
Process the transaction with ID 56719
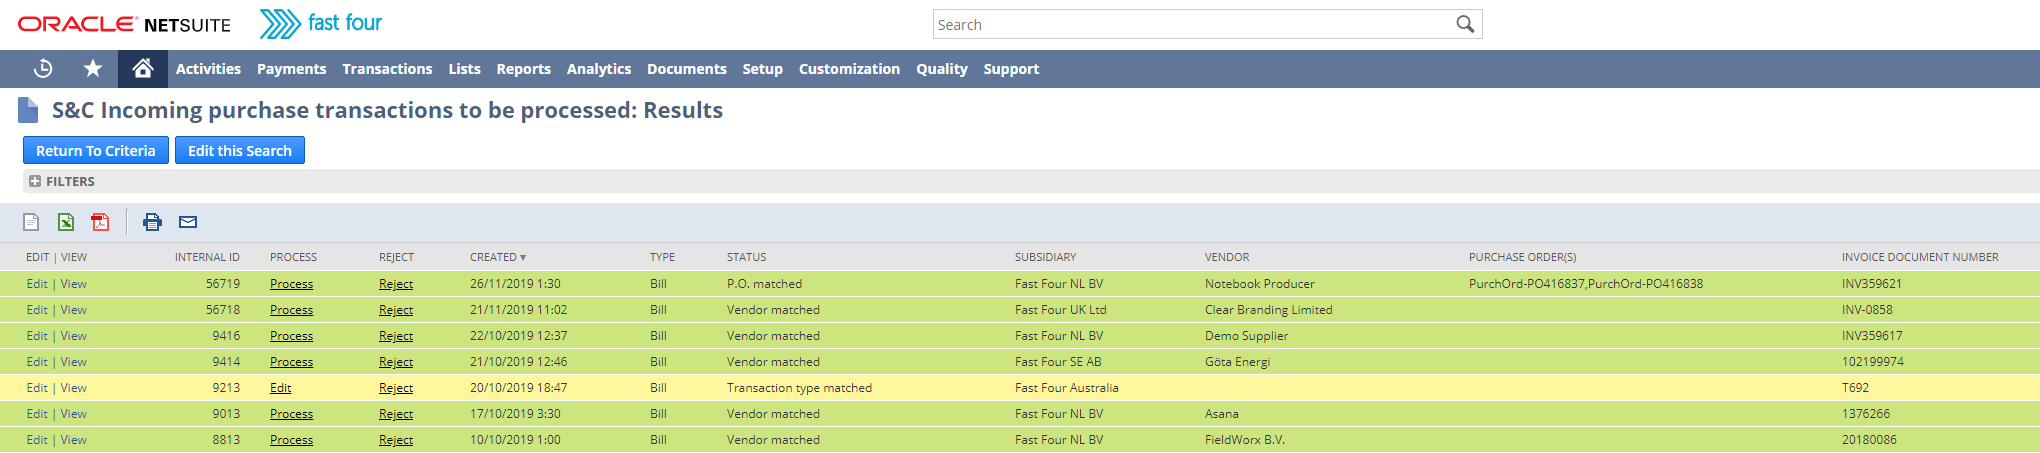point(291,284)
